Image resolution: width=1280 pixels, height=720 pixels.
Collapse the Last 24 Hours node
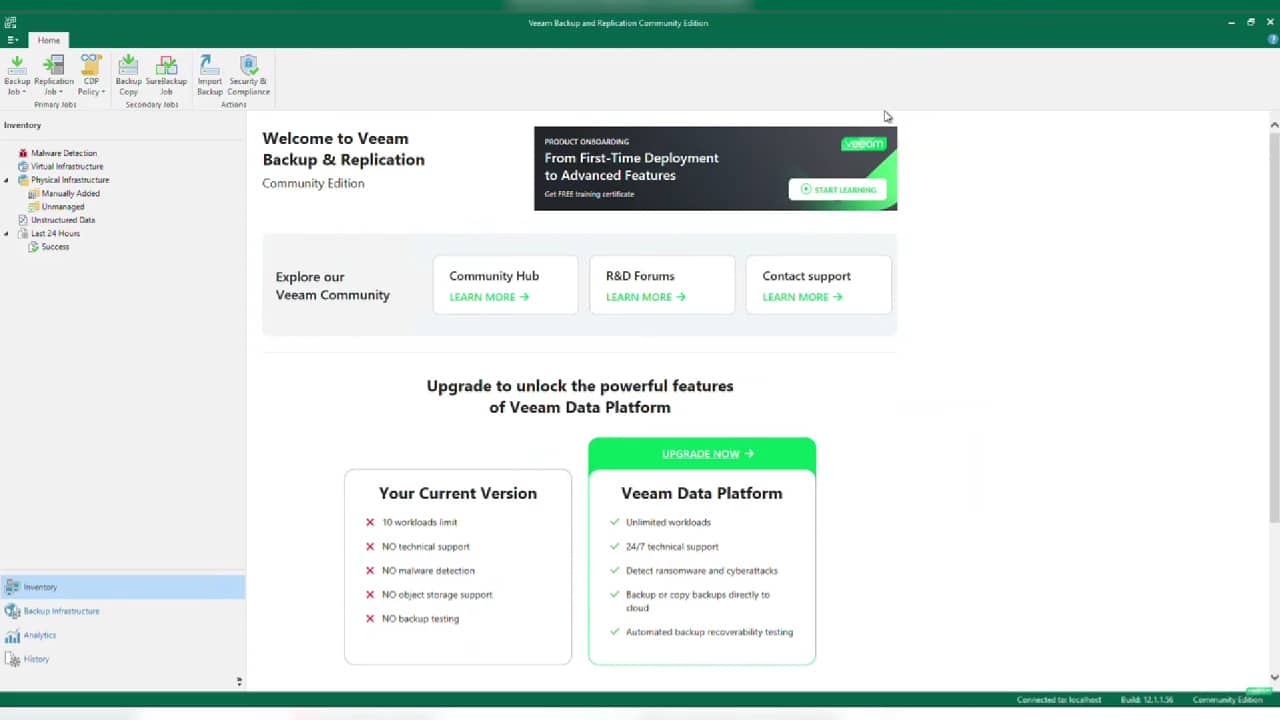[x=7, y=234]
